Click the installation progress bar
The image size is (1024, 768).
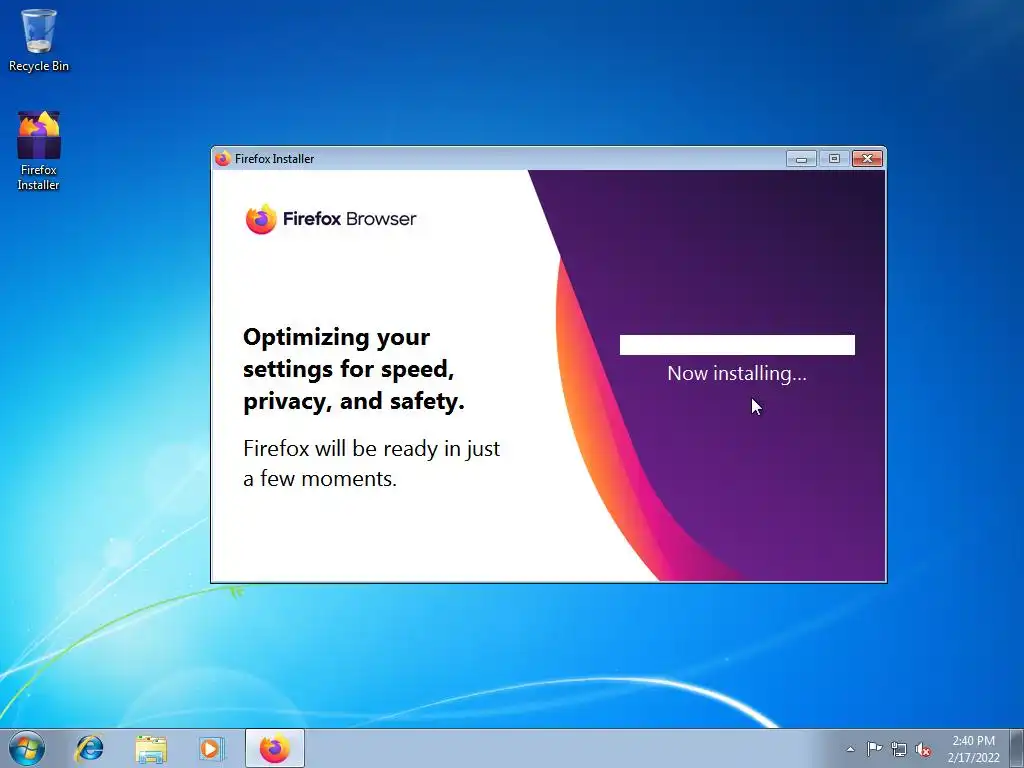(737, 345)
